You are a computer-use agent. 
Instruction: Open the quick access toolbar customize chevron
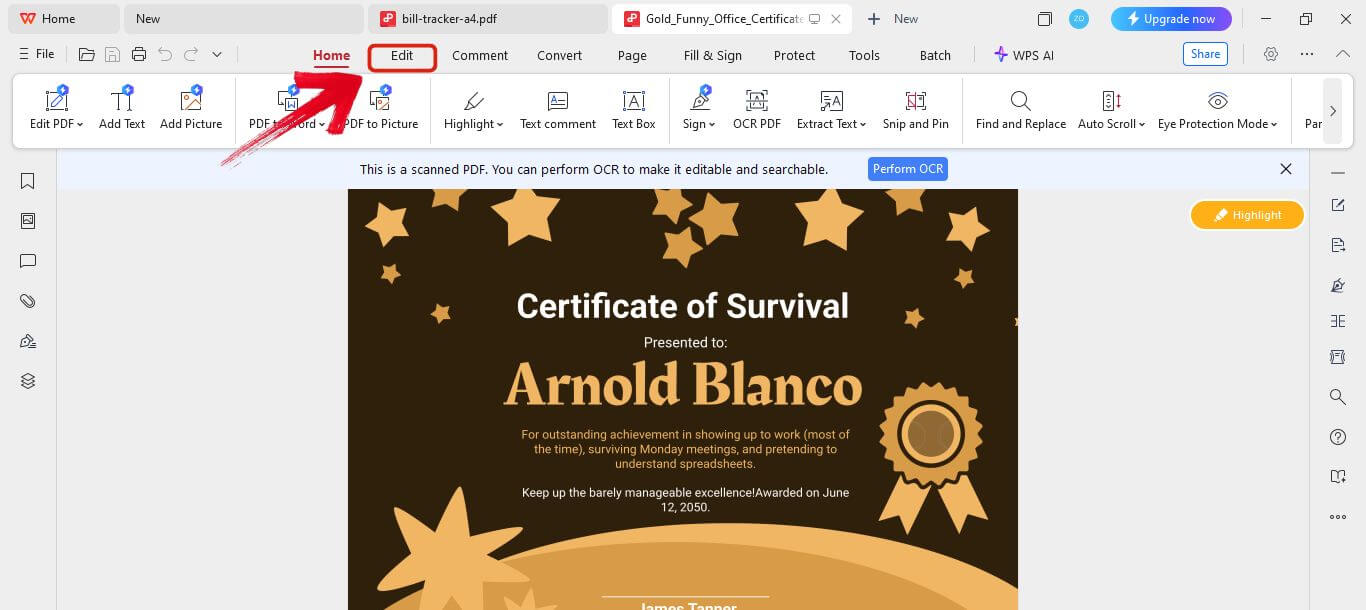[x=217, y=54]
